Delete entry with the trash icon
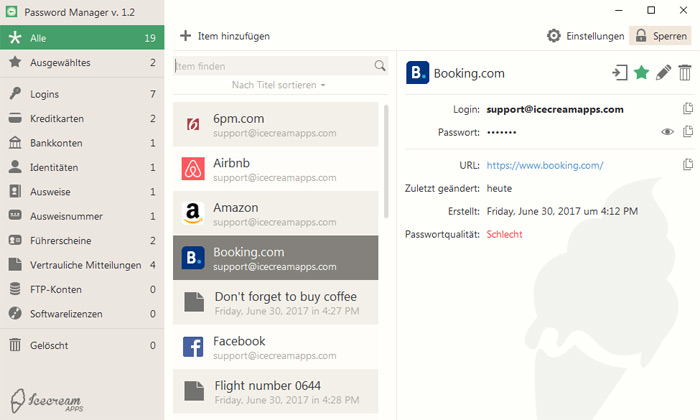This screenshot has height=420, width=700. (x=685, y=72)
